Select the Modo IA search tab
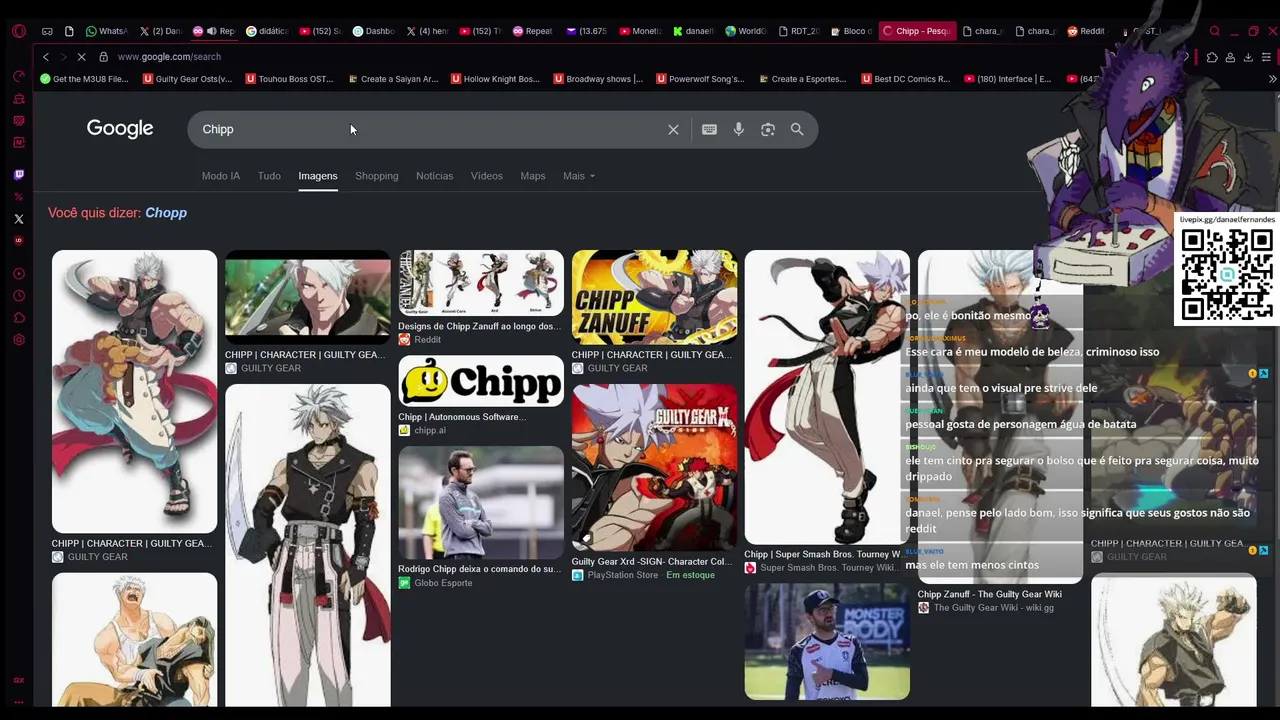 pyautogui.click(x=221, y=176)
